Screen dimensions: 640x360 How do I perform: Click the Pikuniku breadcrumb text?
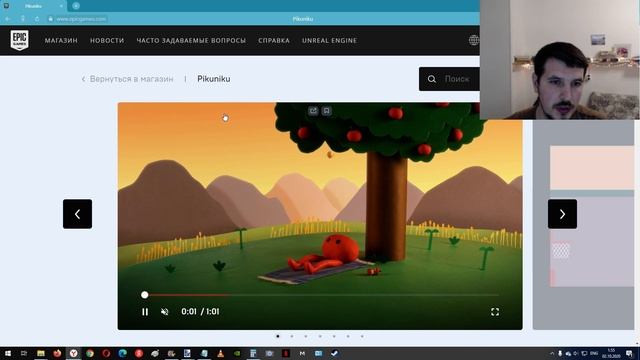(213, 79)
